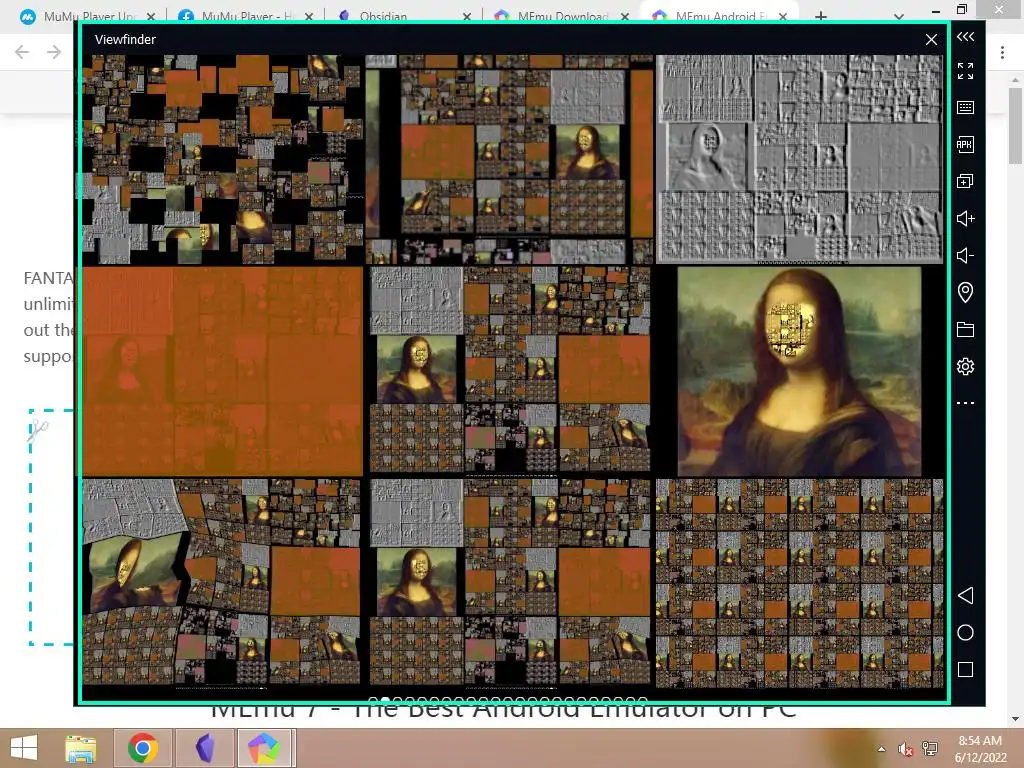Viewport: 1024px width, 768px height.
Task: Open File Explorer from taskbar
Action: pyautogui.click(x=80, y=748)
